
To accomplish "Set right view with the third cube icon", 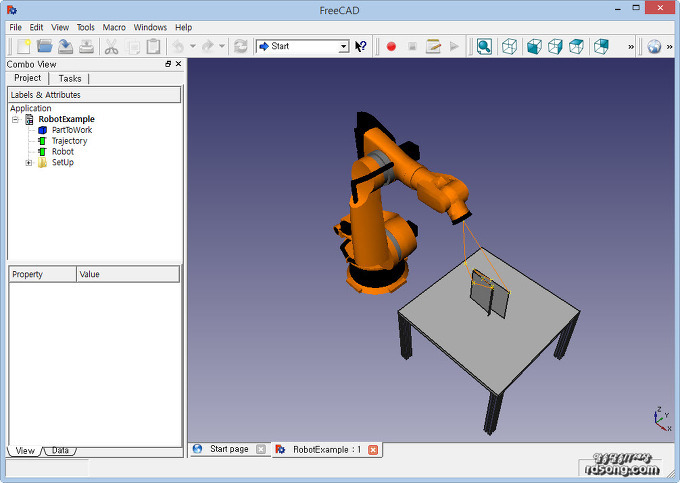I will coord(576,46).
